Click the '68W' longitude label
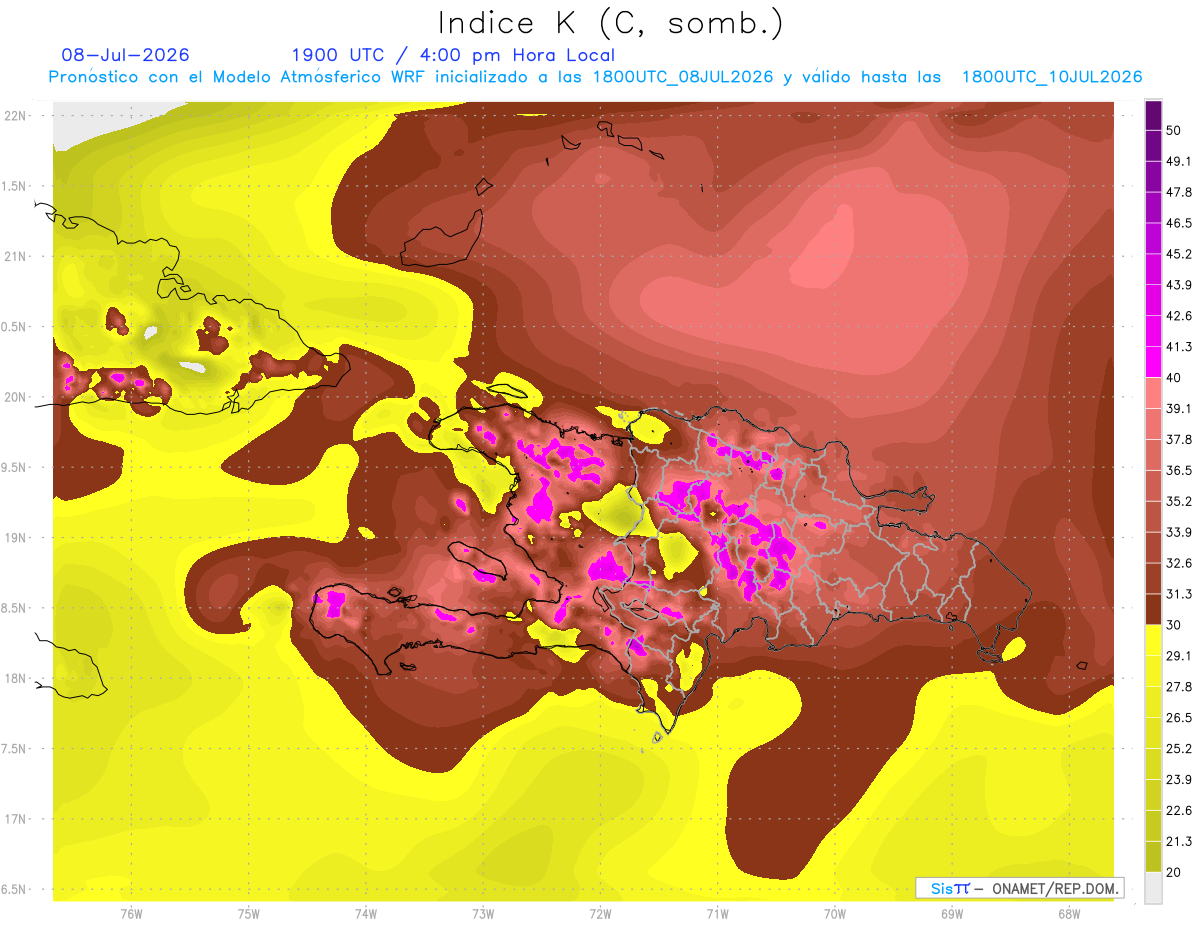This screenshot has height=927, width=1200. [x=1069, y=914]
